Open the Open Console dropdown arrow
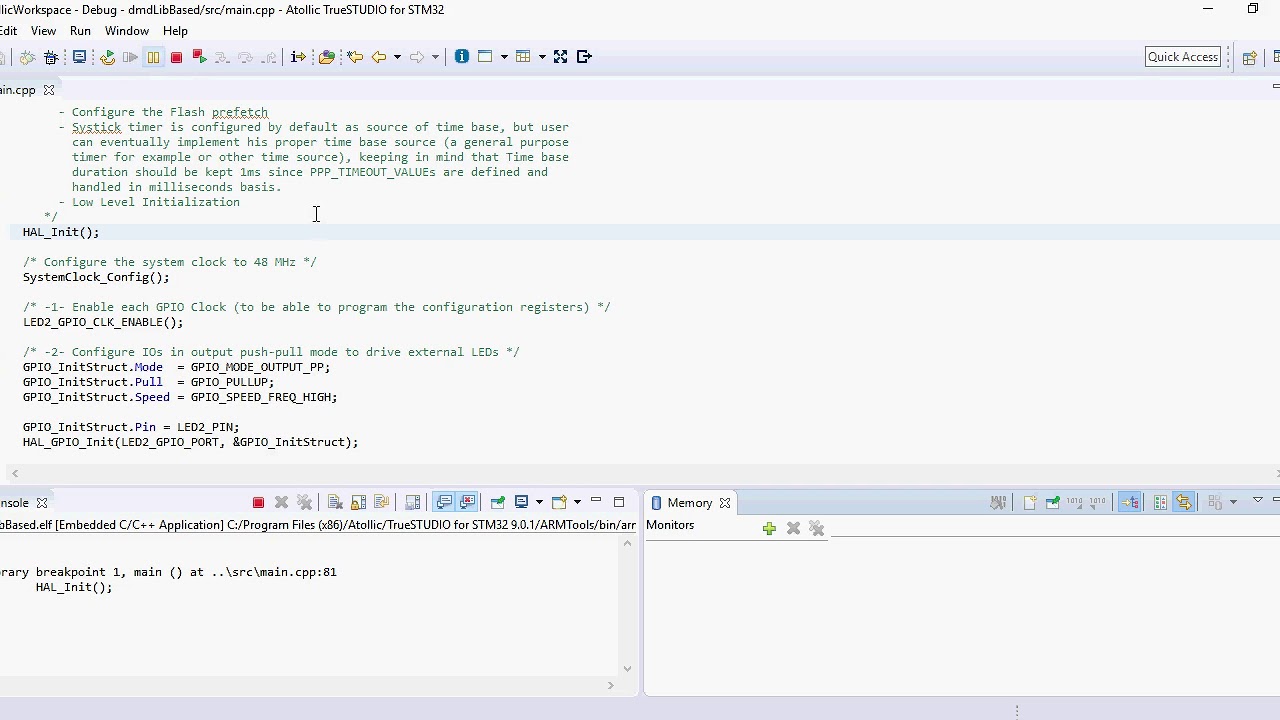The height and width of the screenshot is (720, 1280). 577,502
